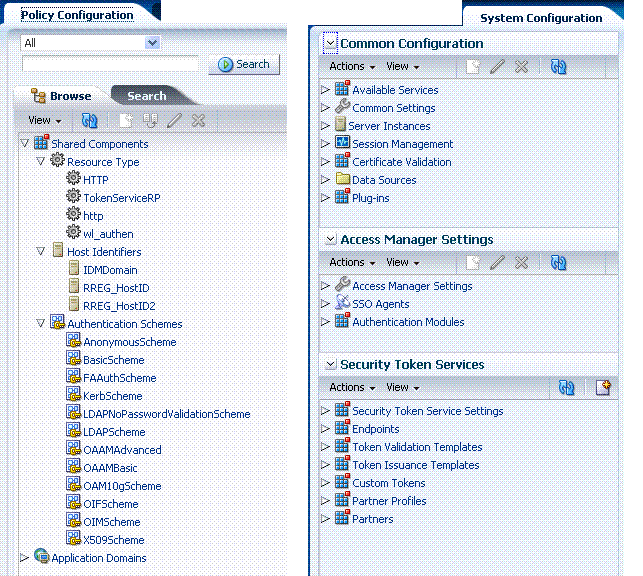The image size is (643, 576).
Task: Click the search text input field
Action: [x=110, y=64]
